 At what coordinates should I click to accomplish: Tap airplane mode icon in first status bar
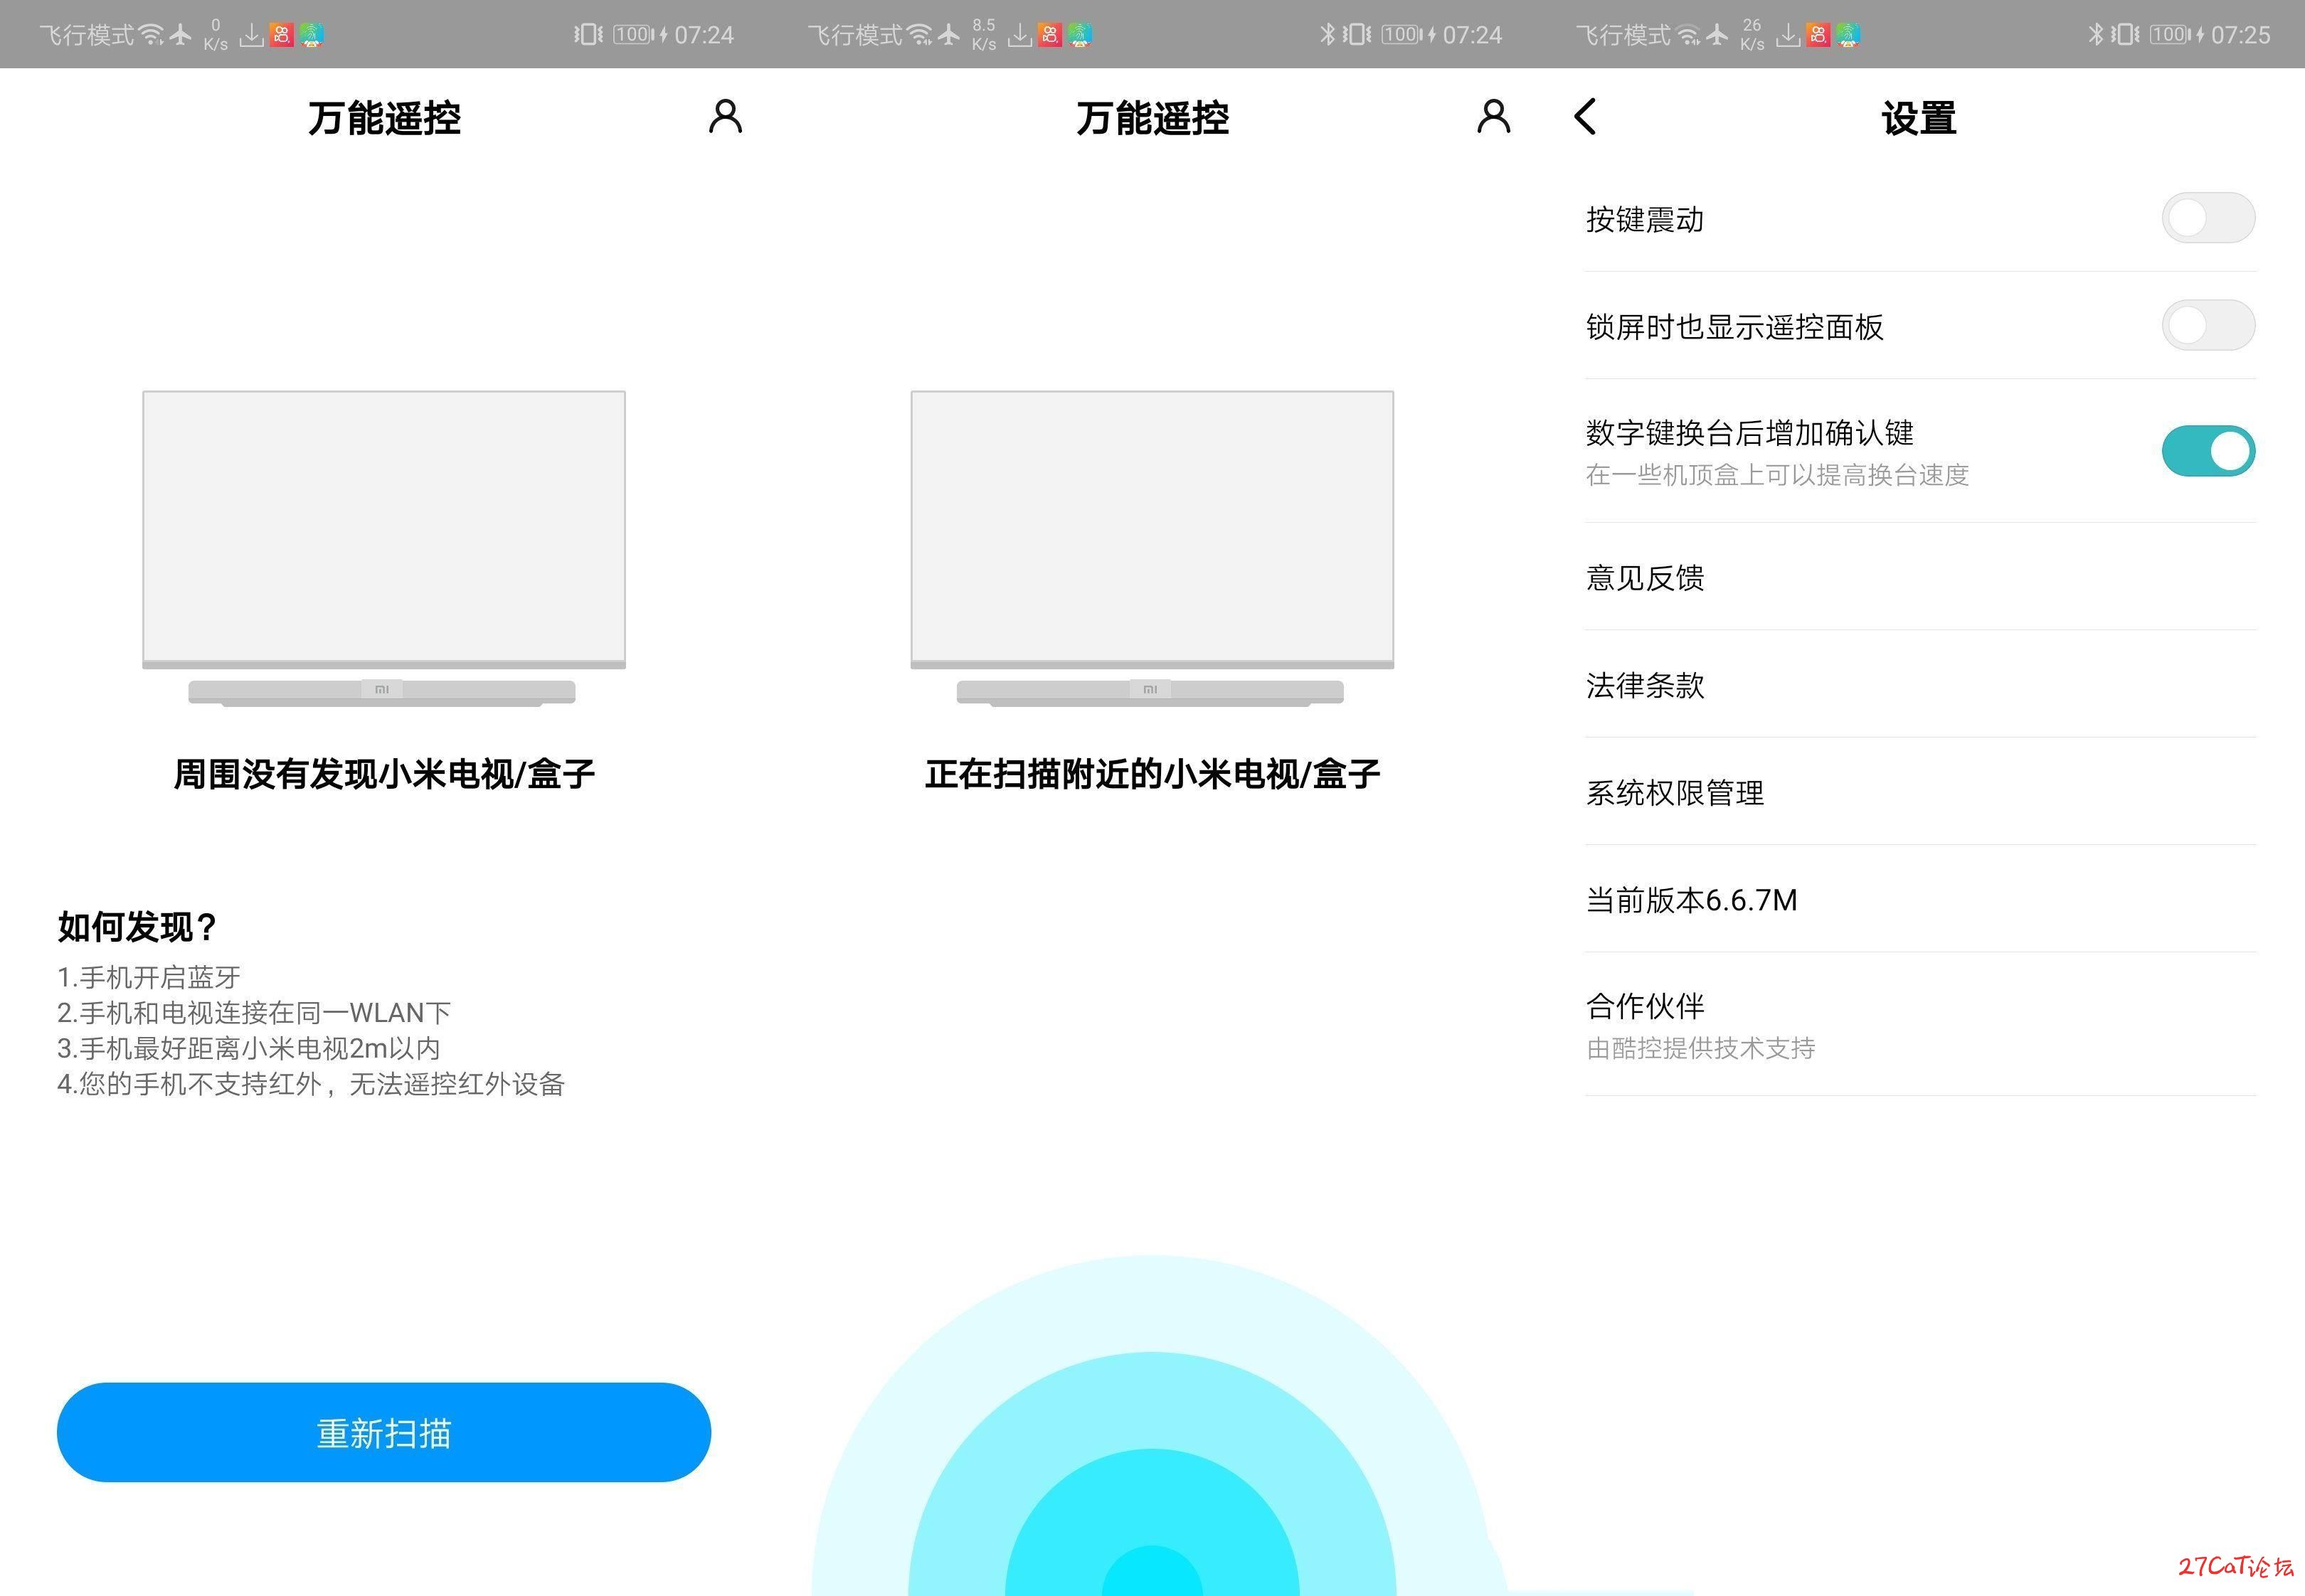[x=180, y=35]
